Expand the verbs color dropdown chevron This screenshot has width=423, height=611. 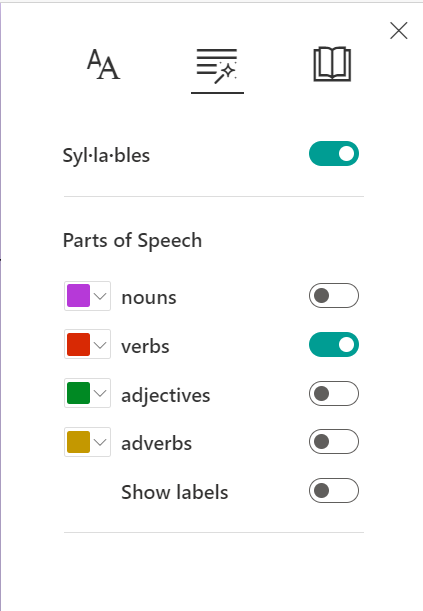pyautogui.click(x=100, y=345)
